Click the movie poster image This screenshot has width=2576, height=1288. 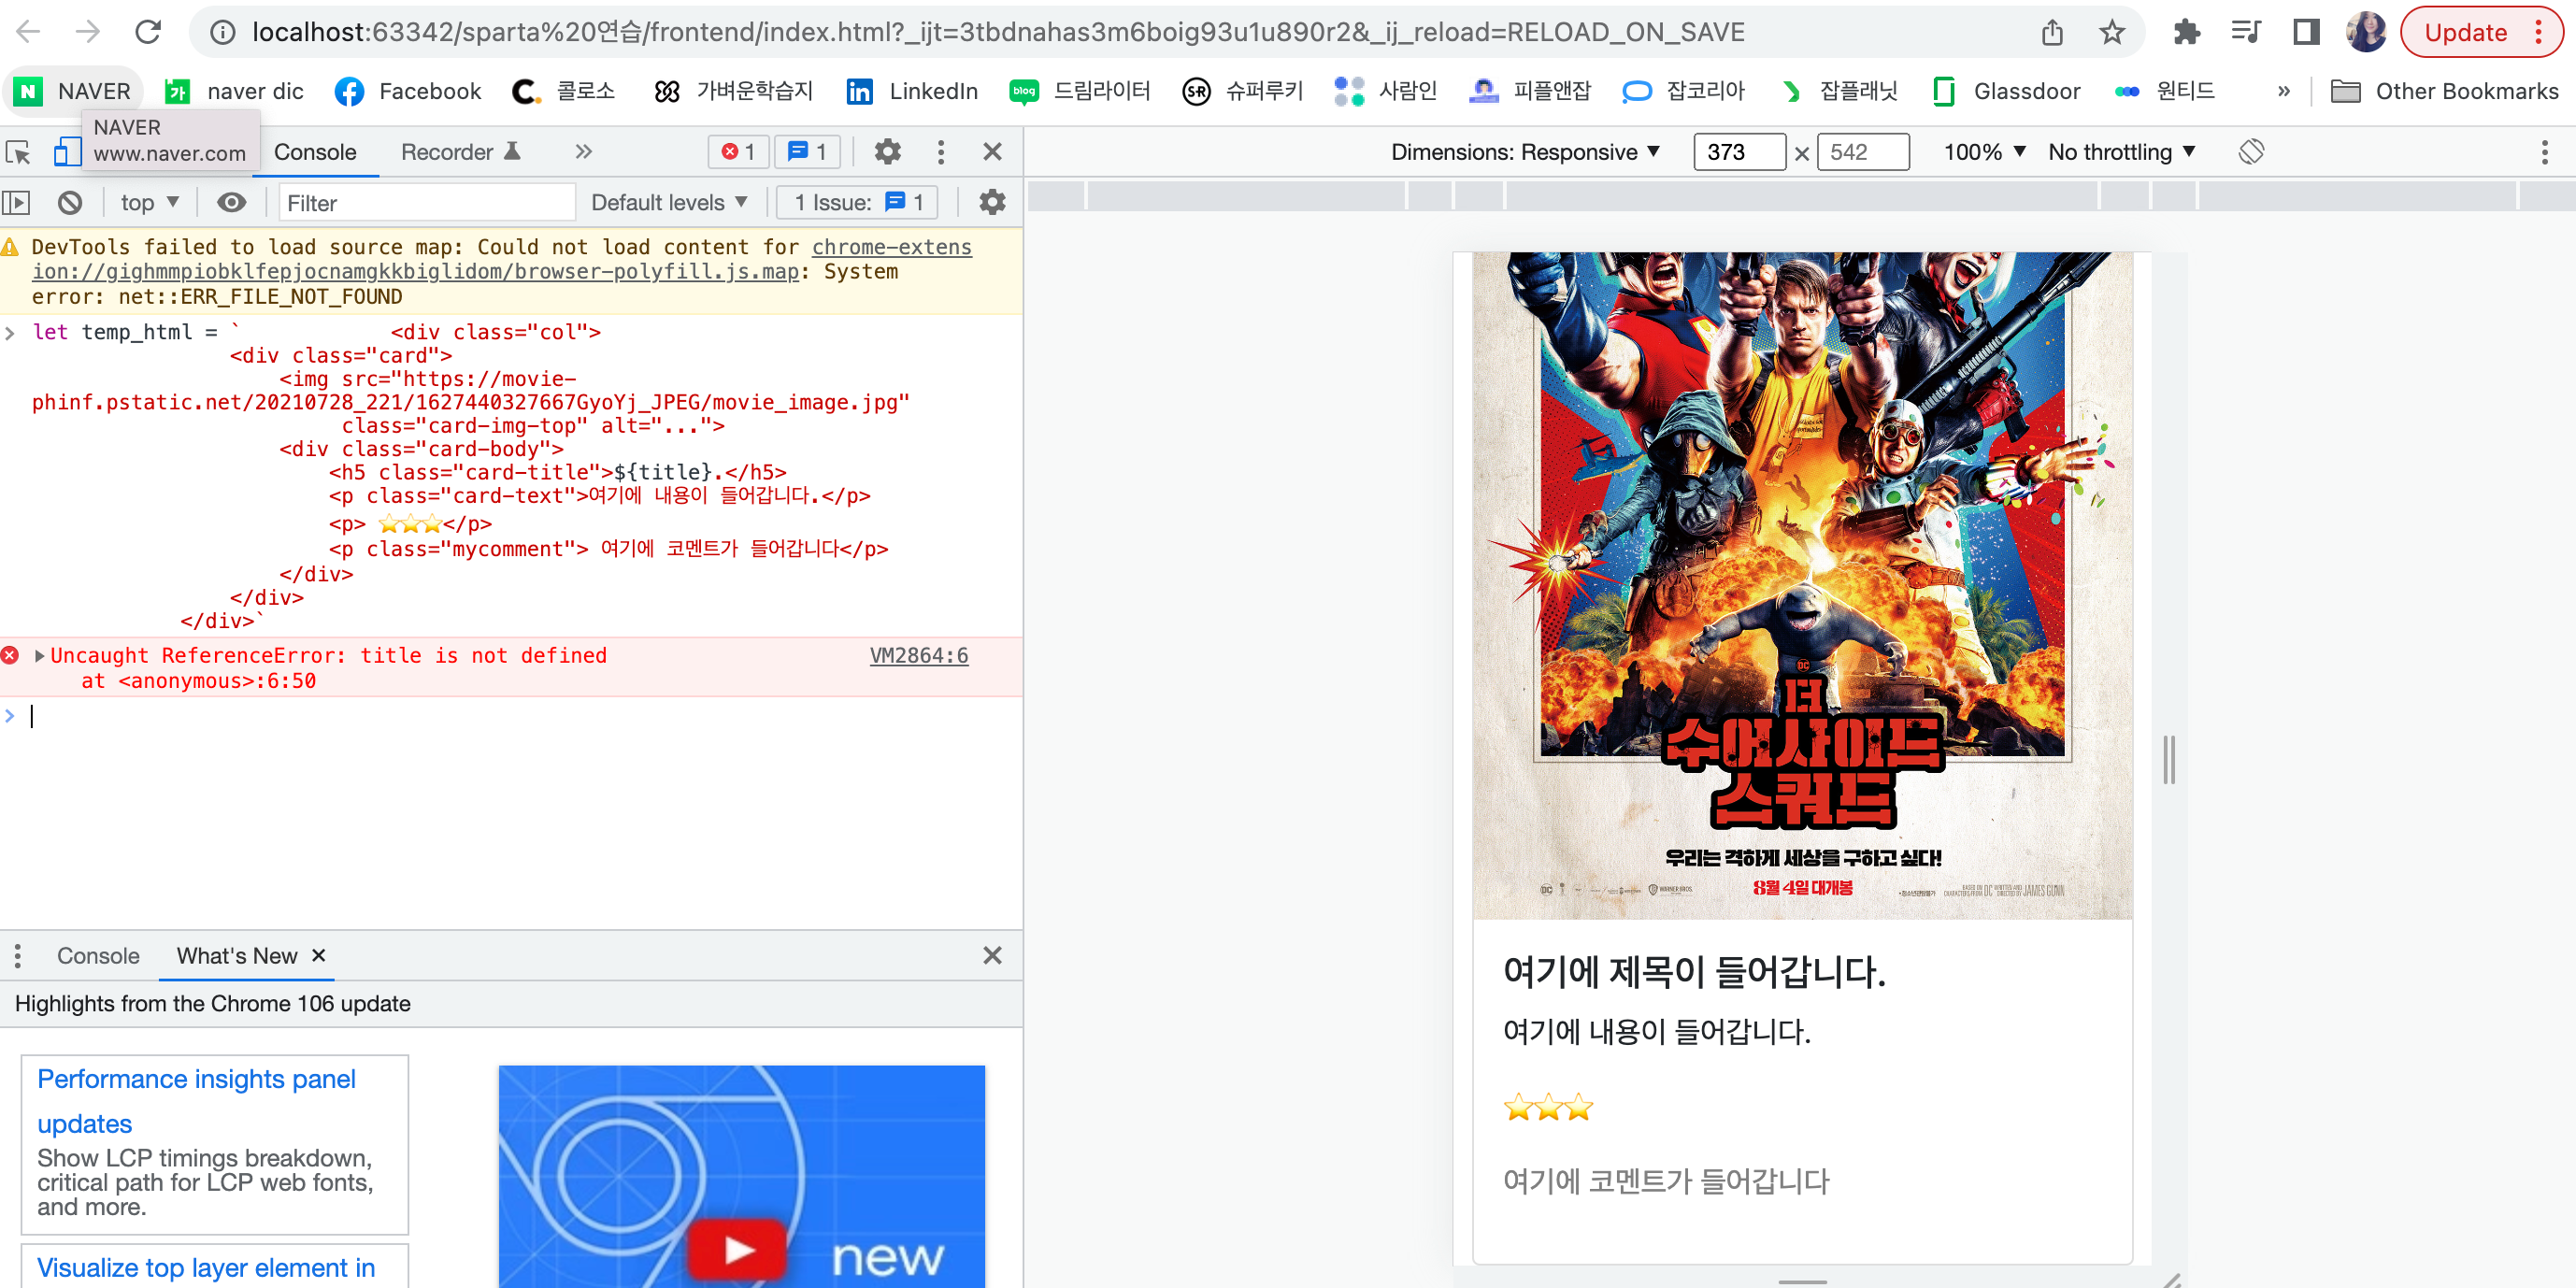1802,585
